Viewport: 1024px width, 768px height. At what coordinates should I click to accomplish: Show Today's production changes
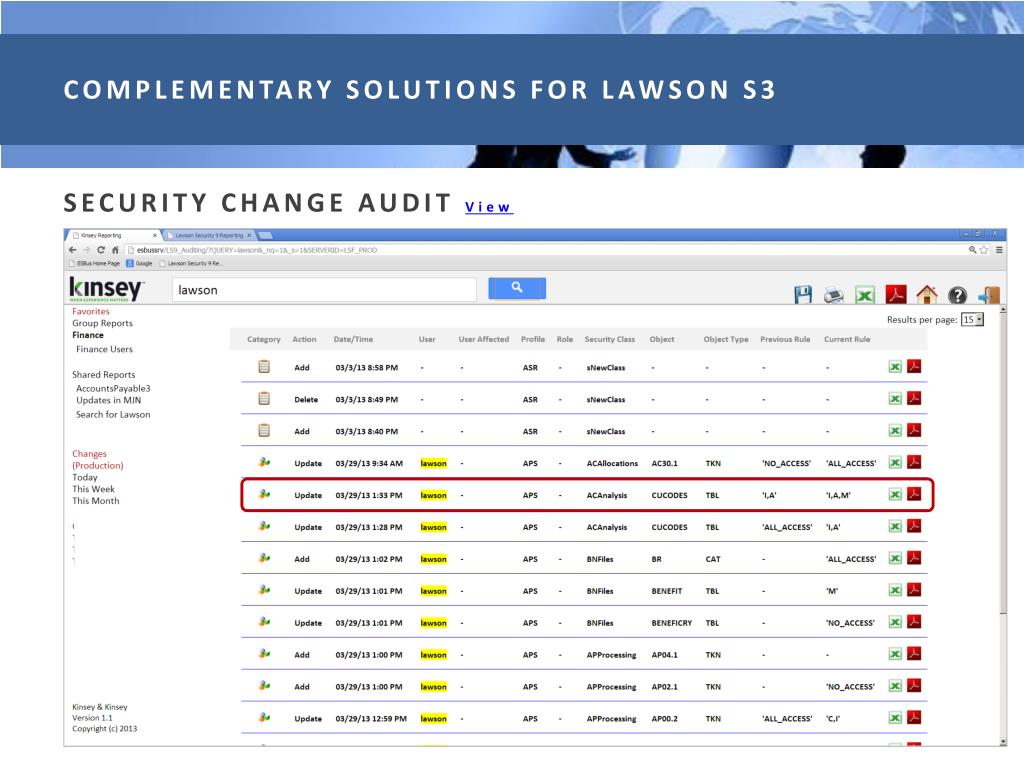[x=85, y=477]
